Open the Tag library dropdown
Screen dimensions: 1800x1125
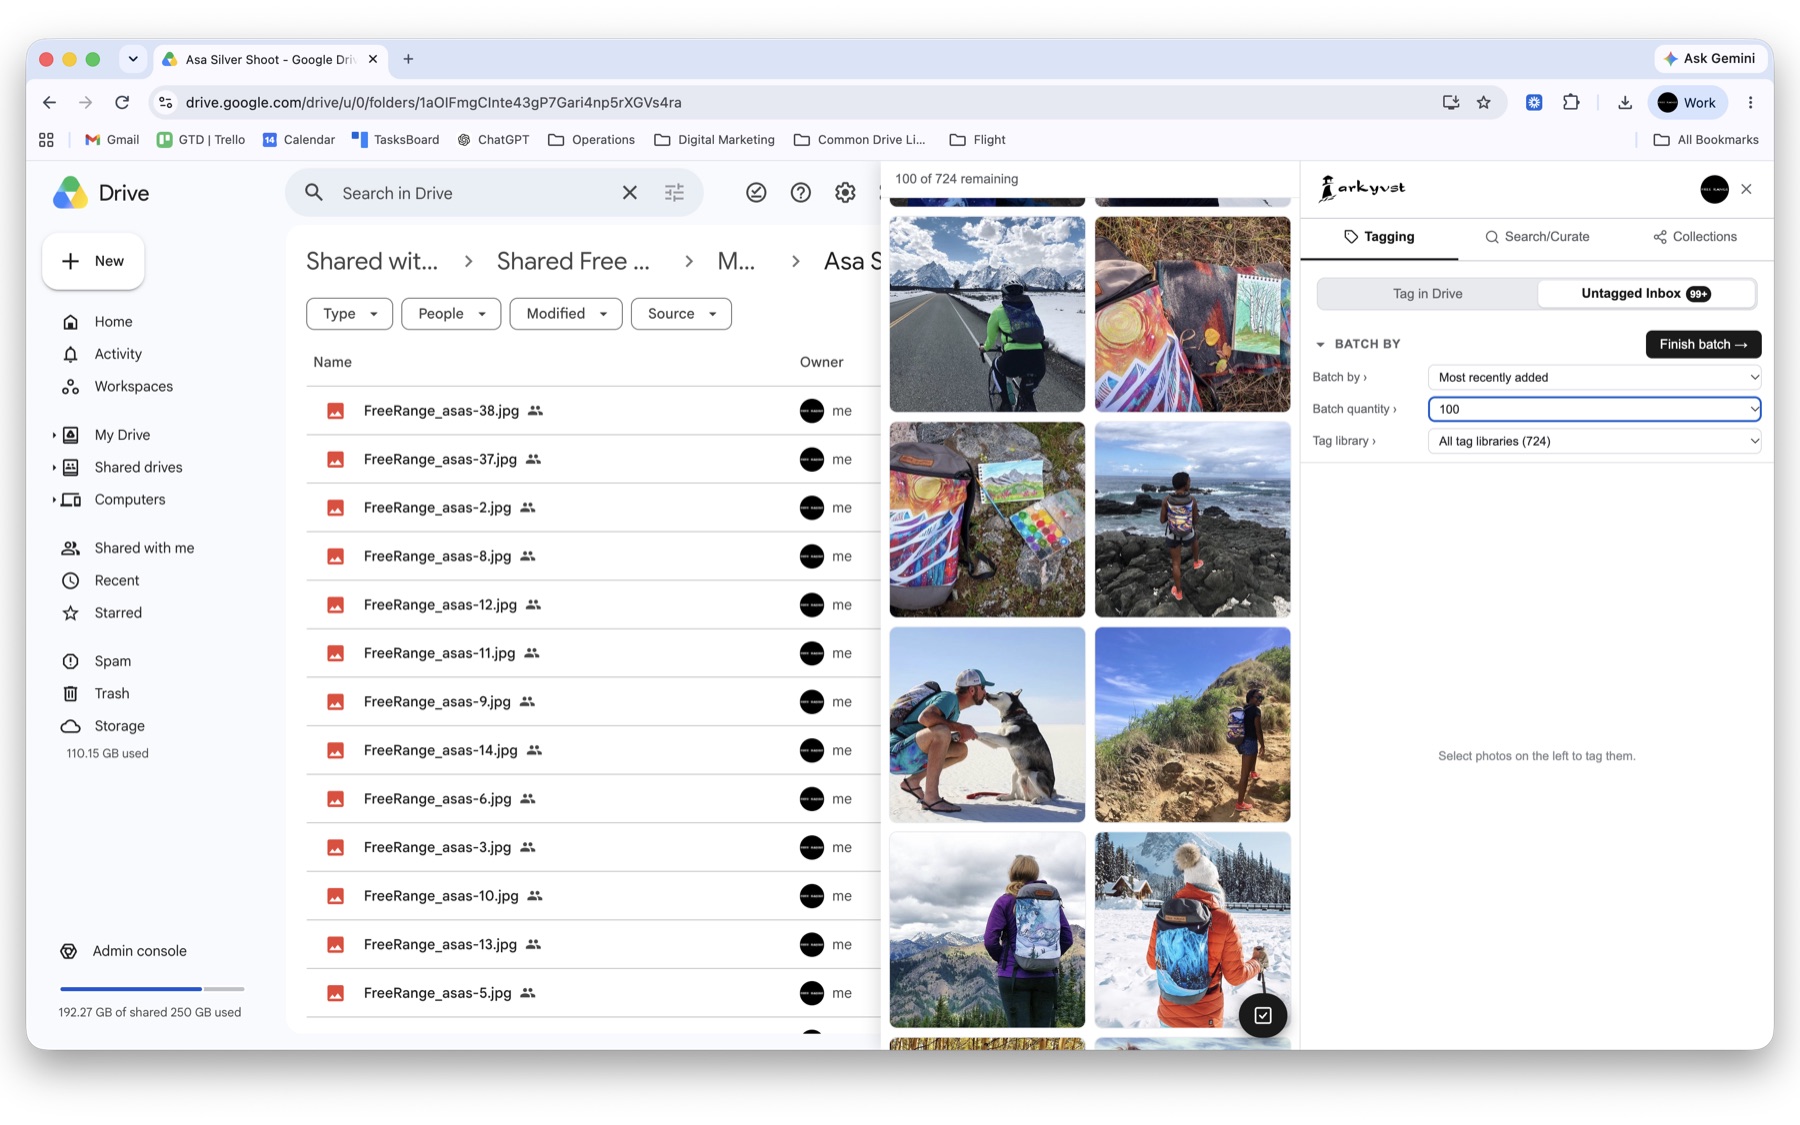(x=1594, y=441)
